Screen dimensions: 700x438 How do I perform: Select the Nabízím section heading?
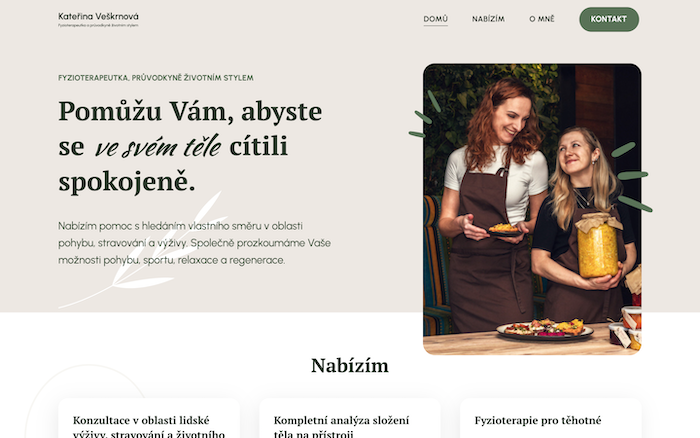350,366
